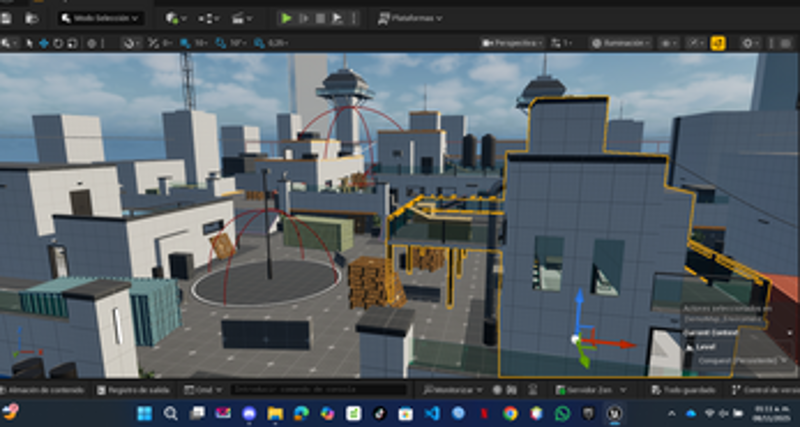Screen dimensions: 800x427
Task: Select the Scale tool
Action: (72, 43)
